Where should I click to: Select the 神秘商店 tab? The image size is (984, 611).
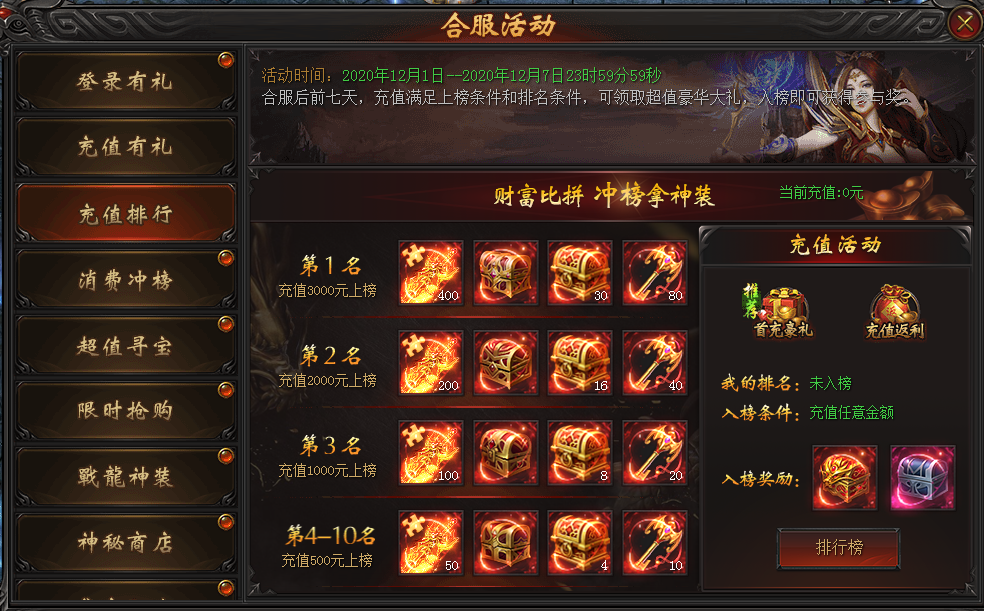126,543
